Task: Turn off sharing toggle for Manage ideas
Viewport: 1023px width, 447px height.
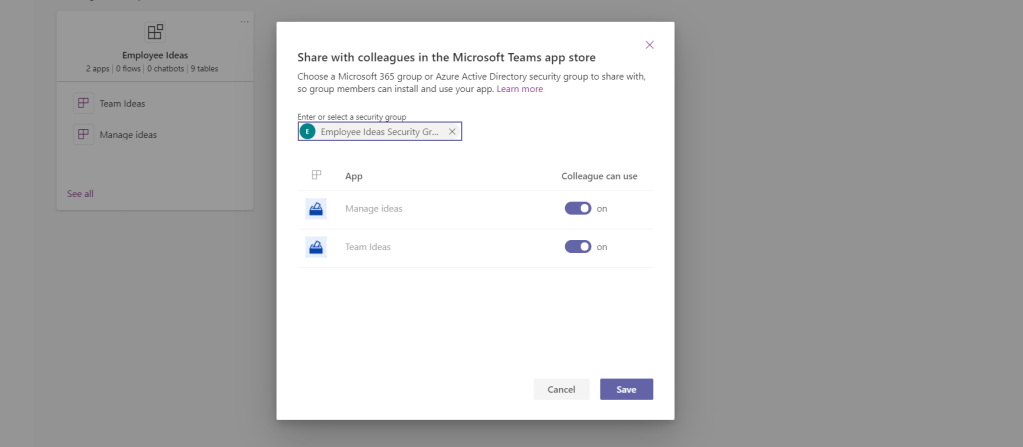Action: pyautogui.click(x=578, y=209)
